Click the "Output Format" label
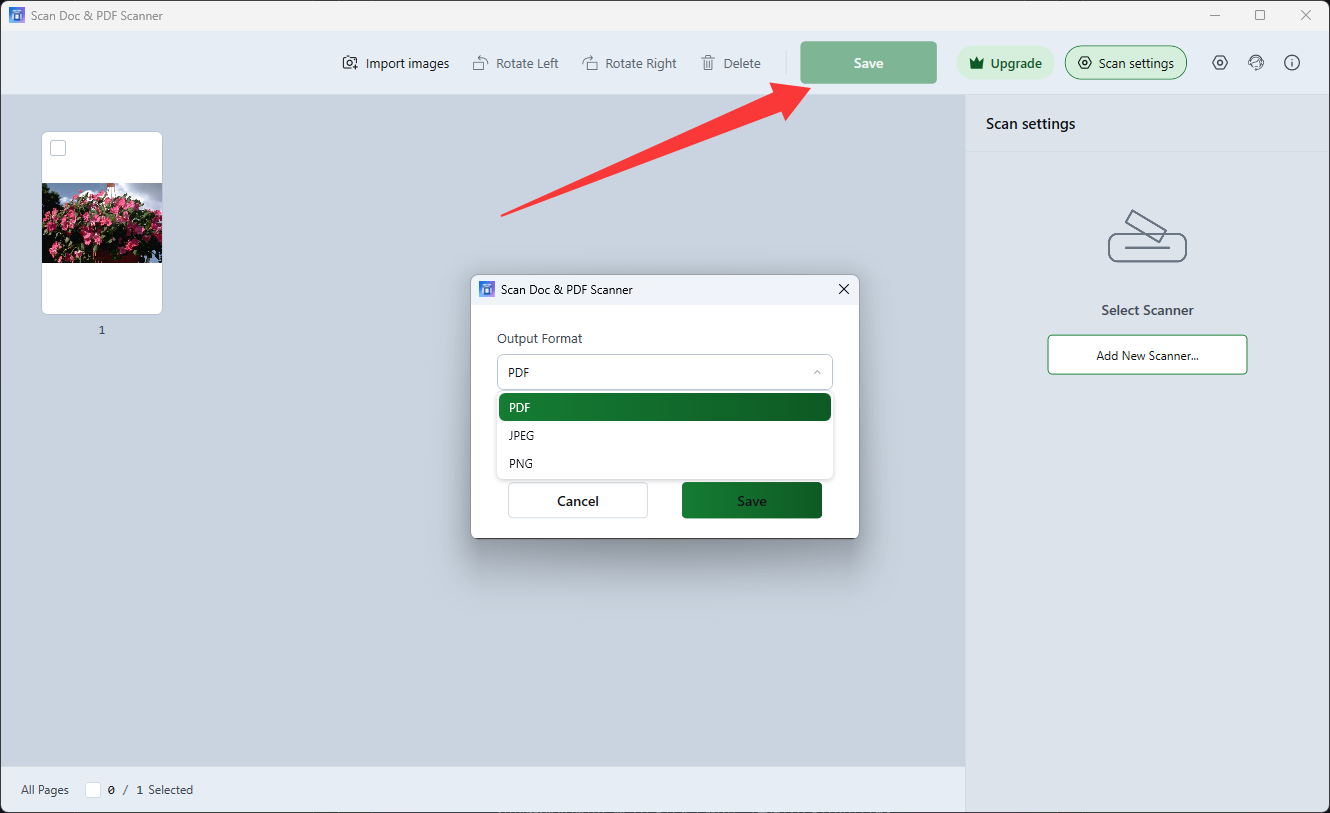 coord(540,338)
